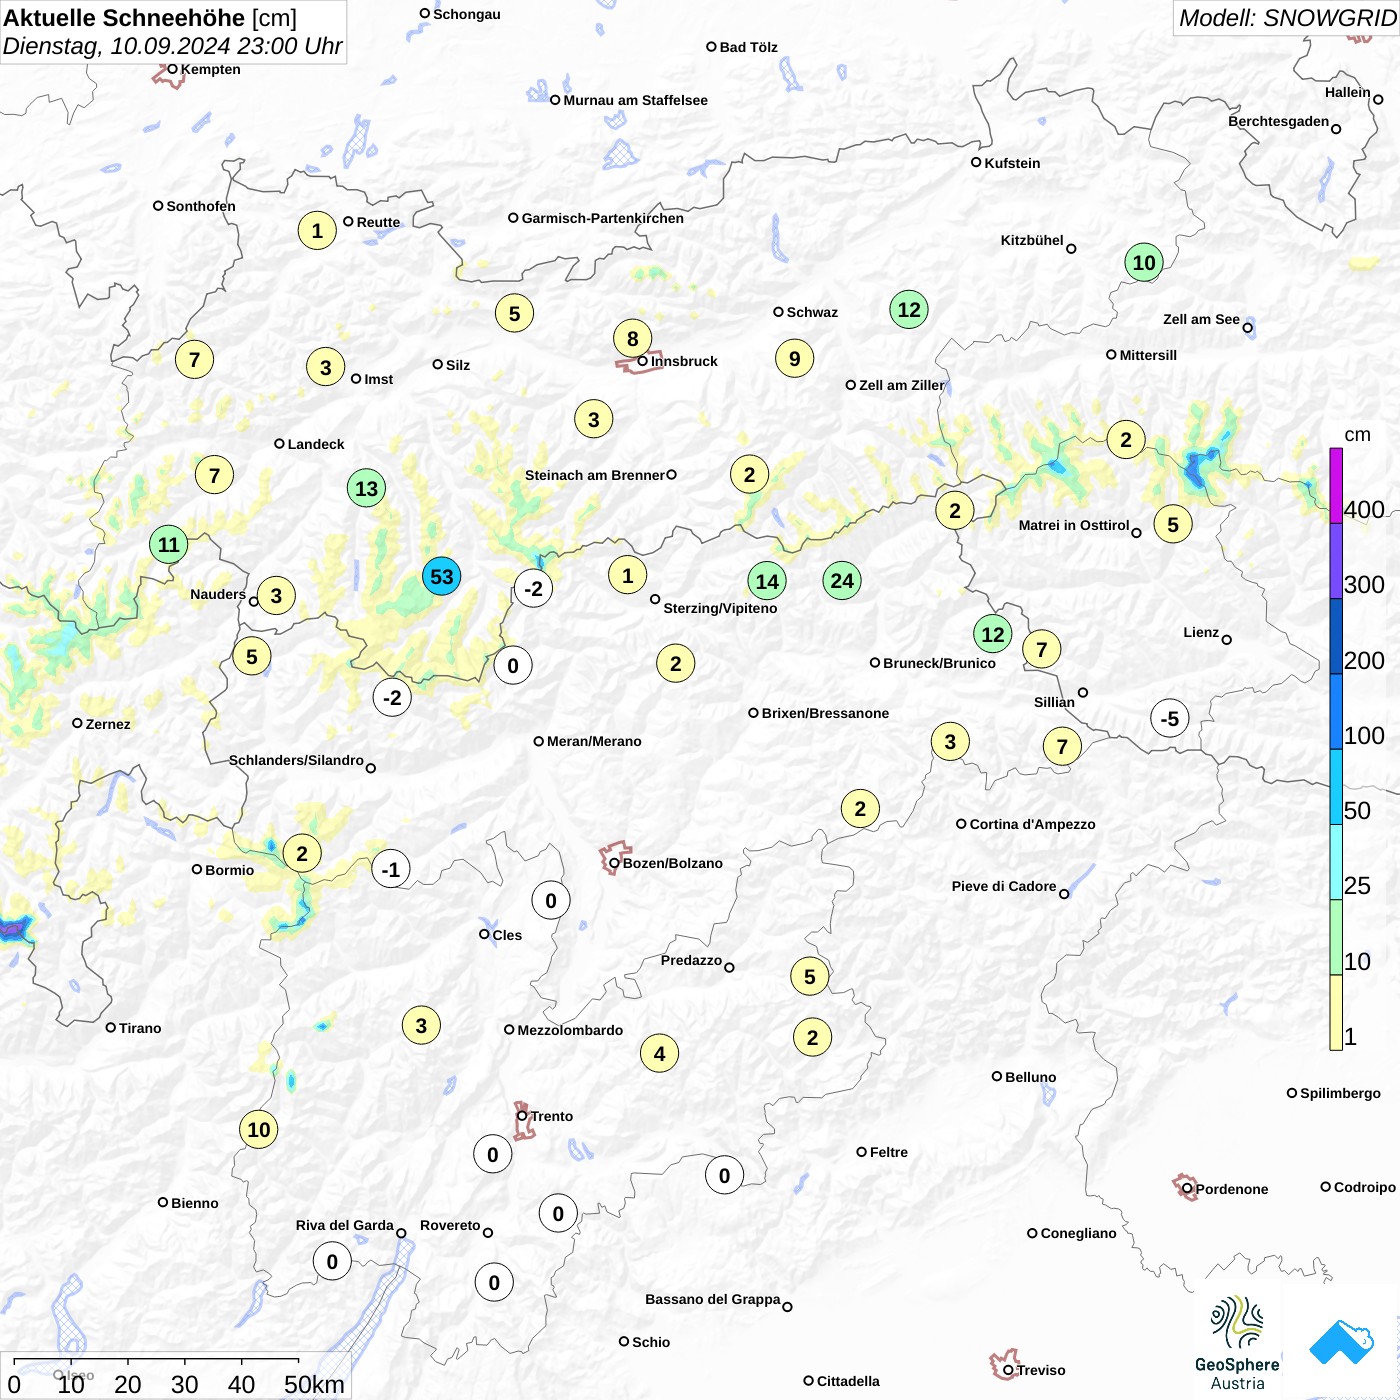Select the Garmisch-Partenkirchen label
This screenshot has width=1400, height=1400.
(x=603, y=218)
